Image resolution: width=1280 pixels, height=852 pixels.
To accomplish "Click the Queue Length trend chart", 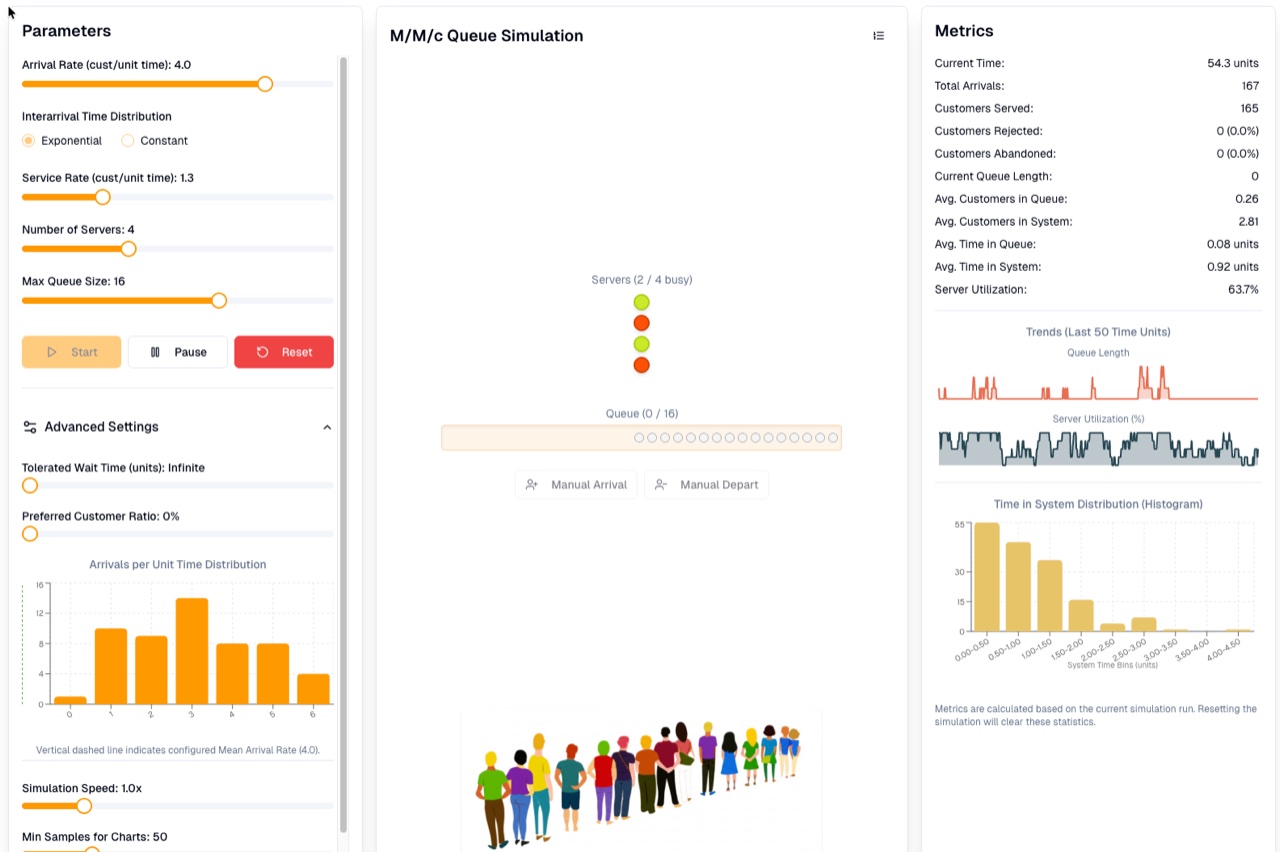I will click(1097, 381).
